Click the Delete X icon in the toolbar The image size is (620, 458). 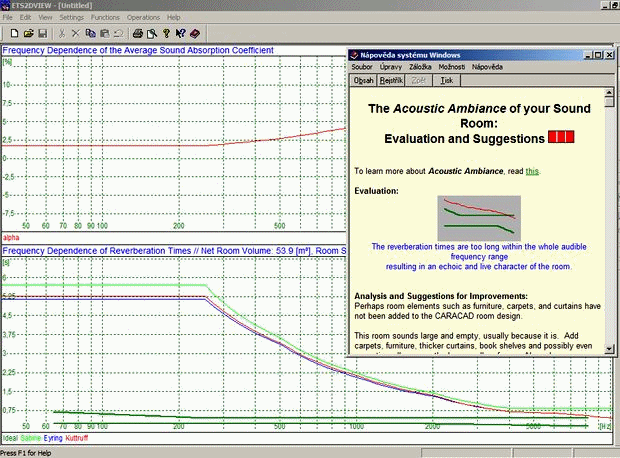pos(76,34)
